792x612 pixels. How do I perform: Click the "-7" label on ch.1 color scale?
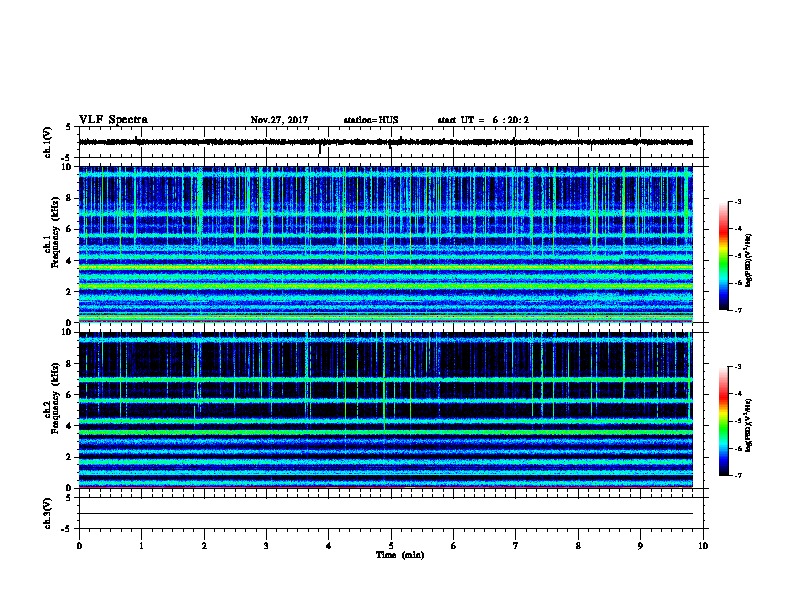tap(737, 310)
